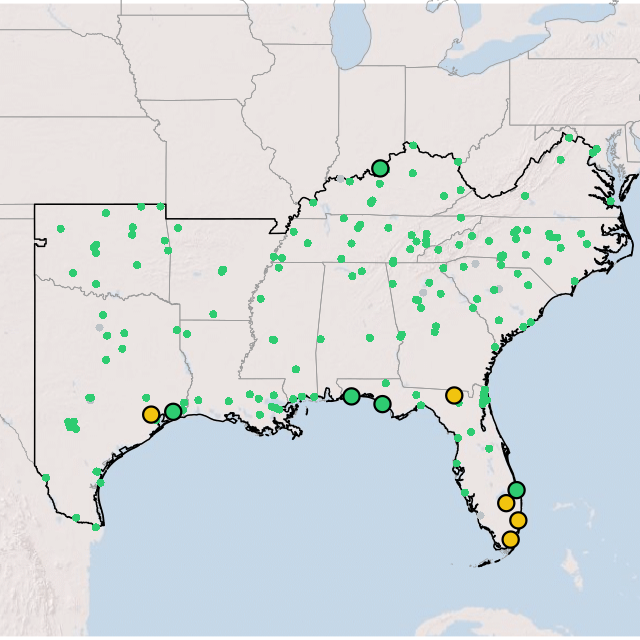Click green dot in southern Arkansas

213,314
